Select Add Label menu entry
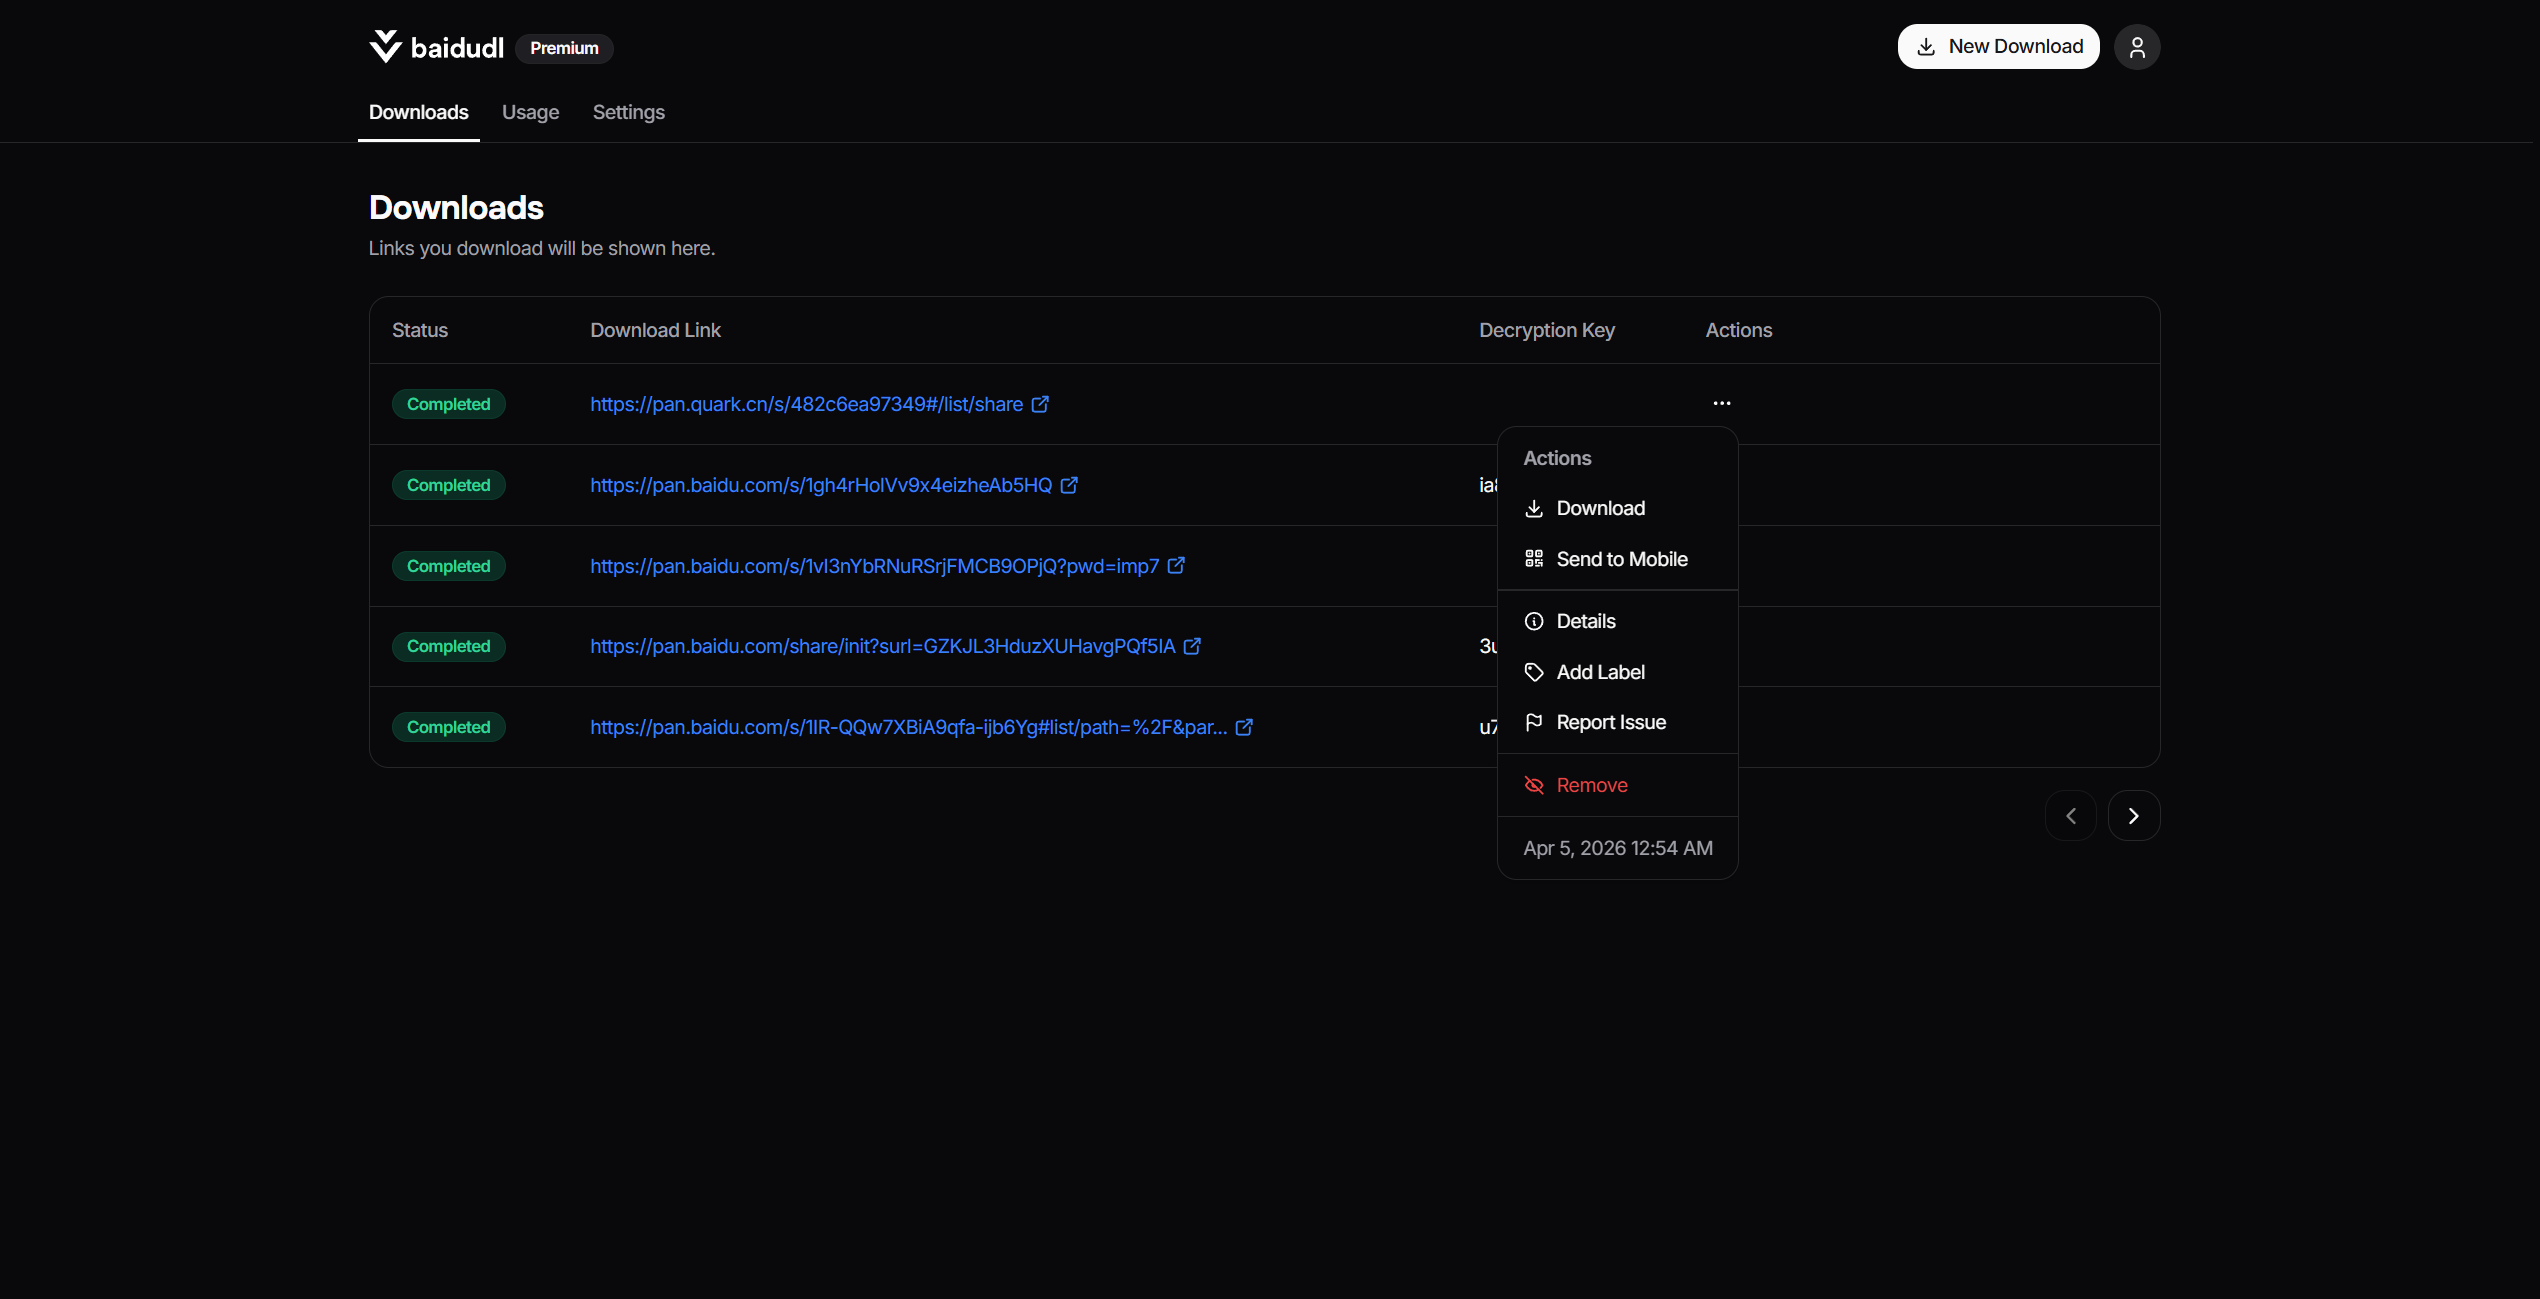The height and width of the screenshot is (1299, 2540). pos(1600,672)
